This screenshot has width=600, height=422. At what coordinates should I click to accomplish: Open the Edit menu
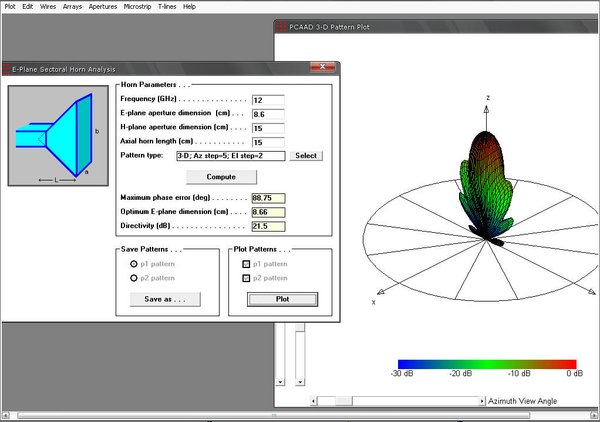click(x=28, y=7)
